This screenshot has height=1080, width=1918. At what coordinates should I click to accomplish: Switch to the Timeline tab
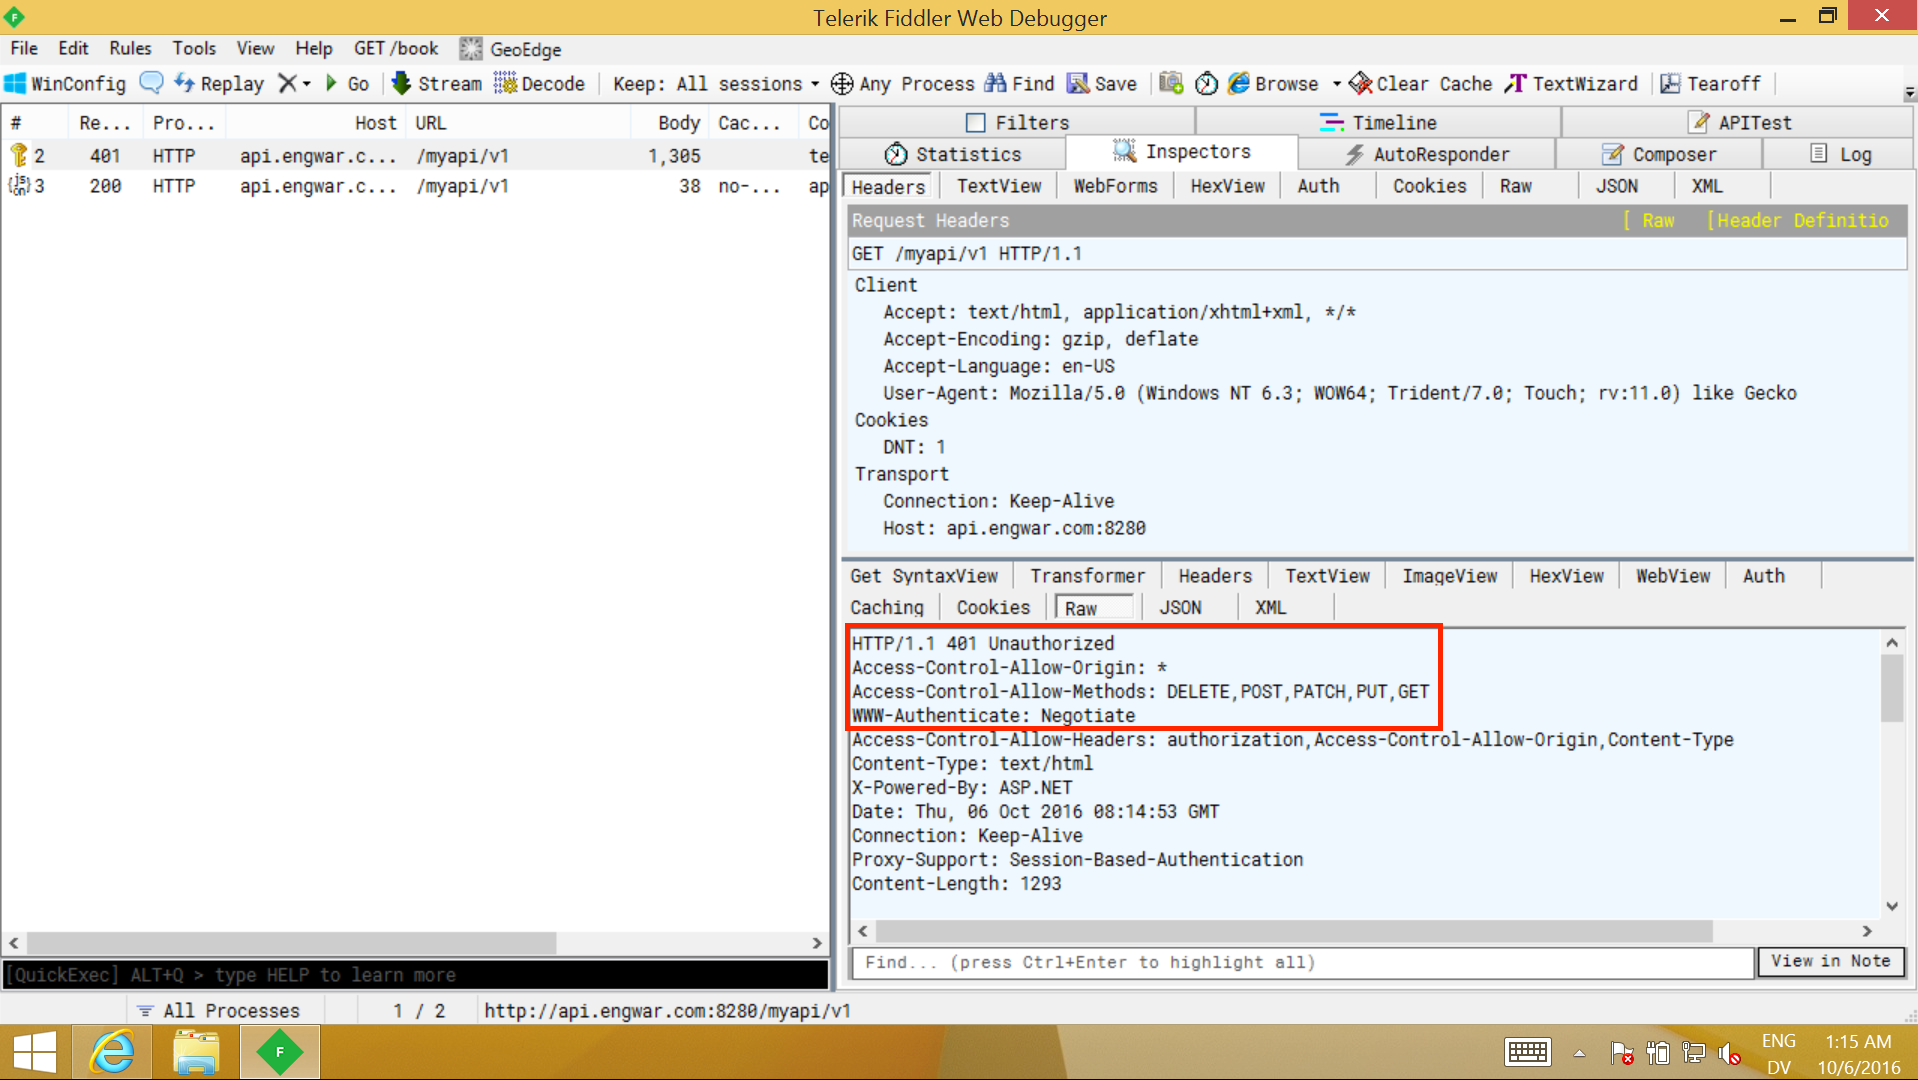tap(1378, 122)
